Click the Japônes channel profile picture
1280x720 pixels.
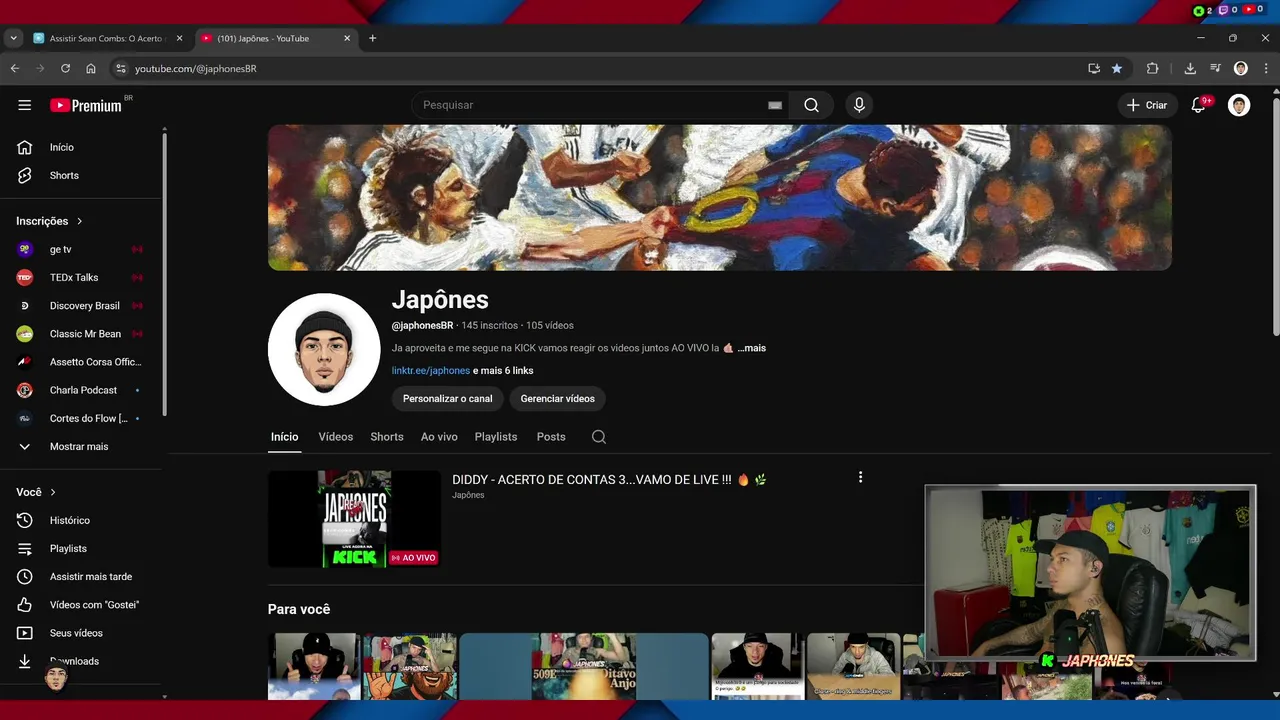324,349
